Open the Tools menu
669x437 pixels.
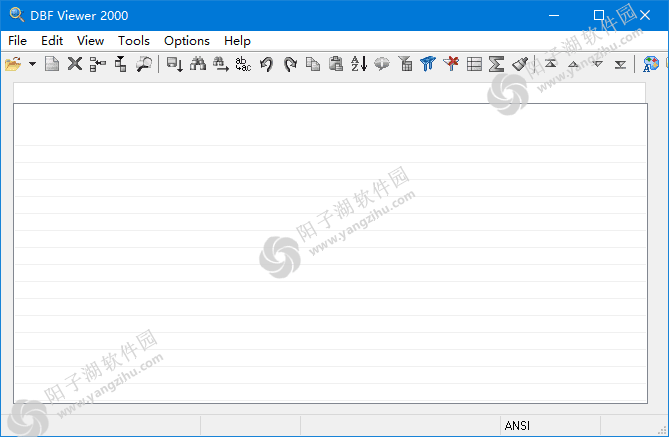point(134,41)
